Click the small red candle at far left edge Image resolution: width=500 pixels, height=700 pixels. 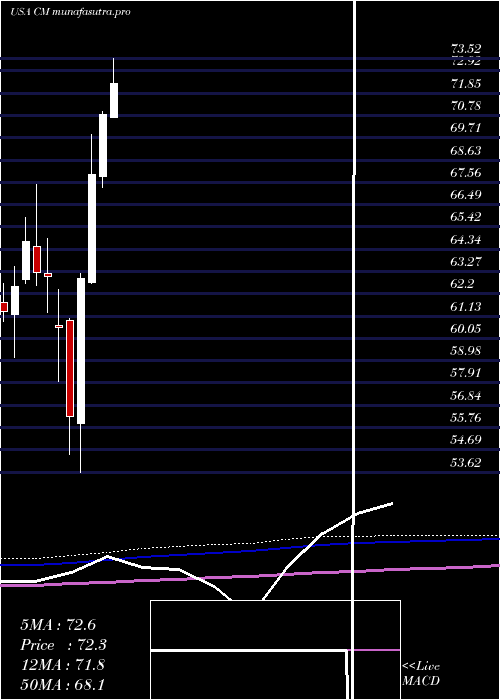click(4, 307)
